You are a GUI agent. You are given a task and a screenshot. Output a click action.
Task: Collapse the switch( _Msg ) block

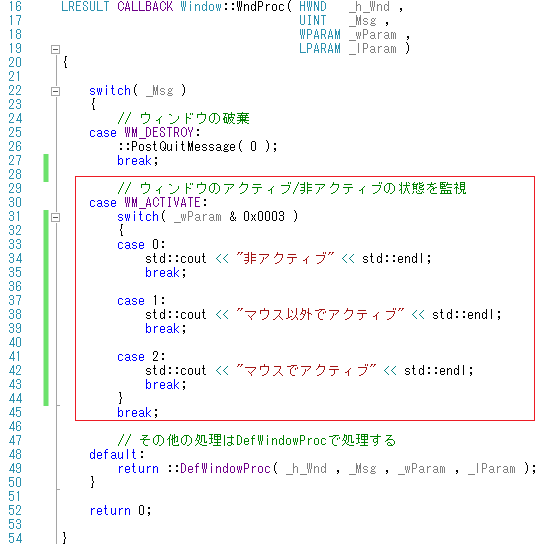(x=55, y=91)
